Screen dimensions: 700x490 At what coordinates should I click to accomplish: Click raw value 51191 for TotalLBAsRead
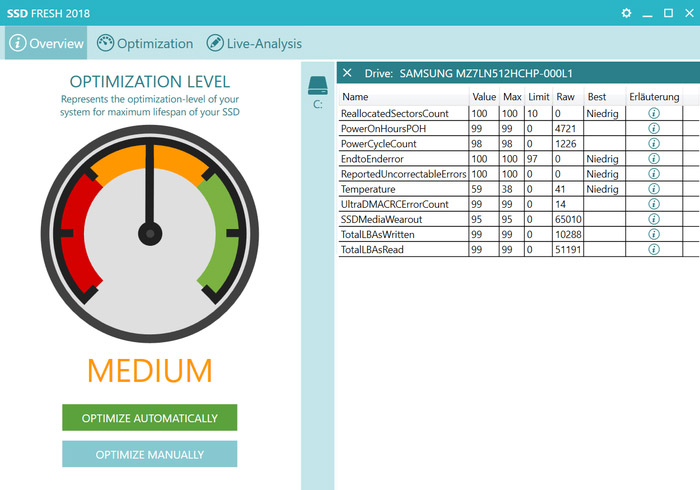[568, 250]
